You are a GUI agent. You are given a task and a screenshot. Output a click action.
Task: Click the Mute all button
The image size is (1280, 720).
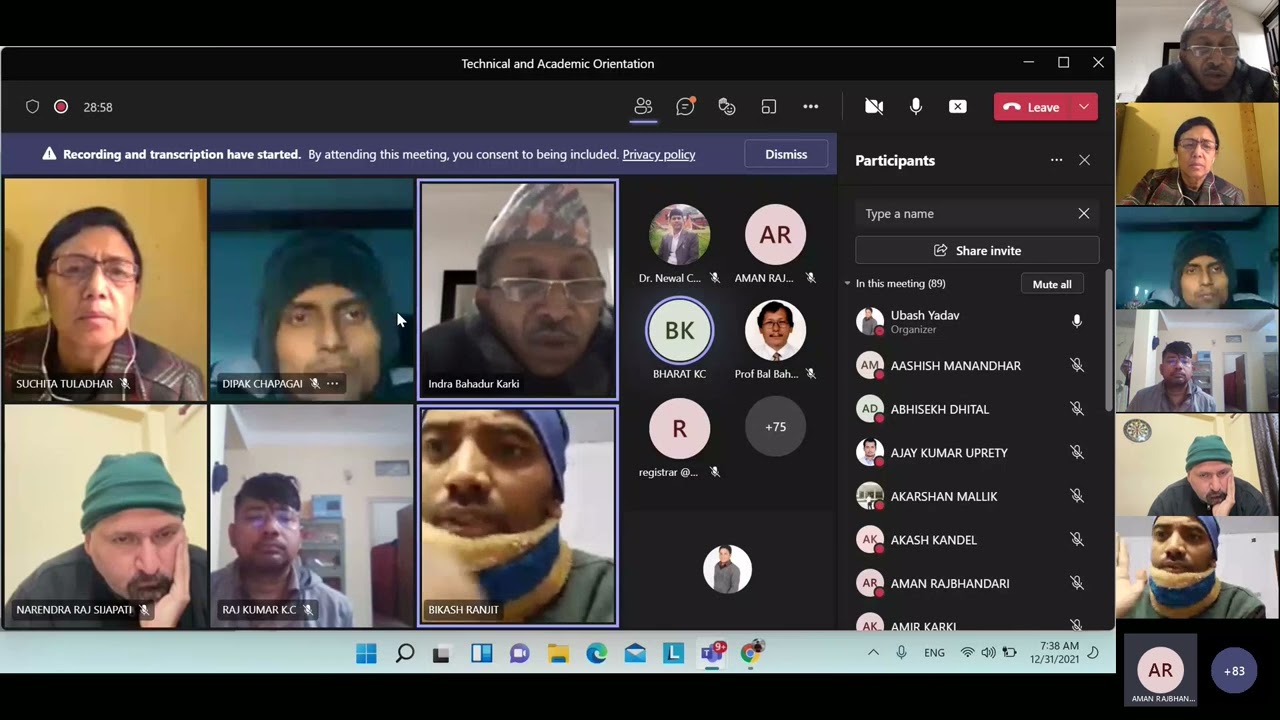coord(1052,284)
